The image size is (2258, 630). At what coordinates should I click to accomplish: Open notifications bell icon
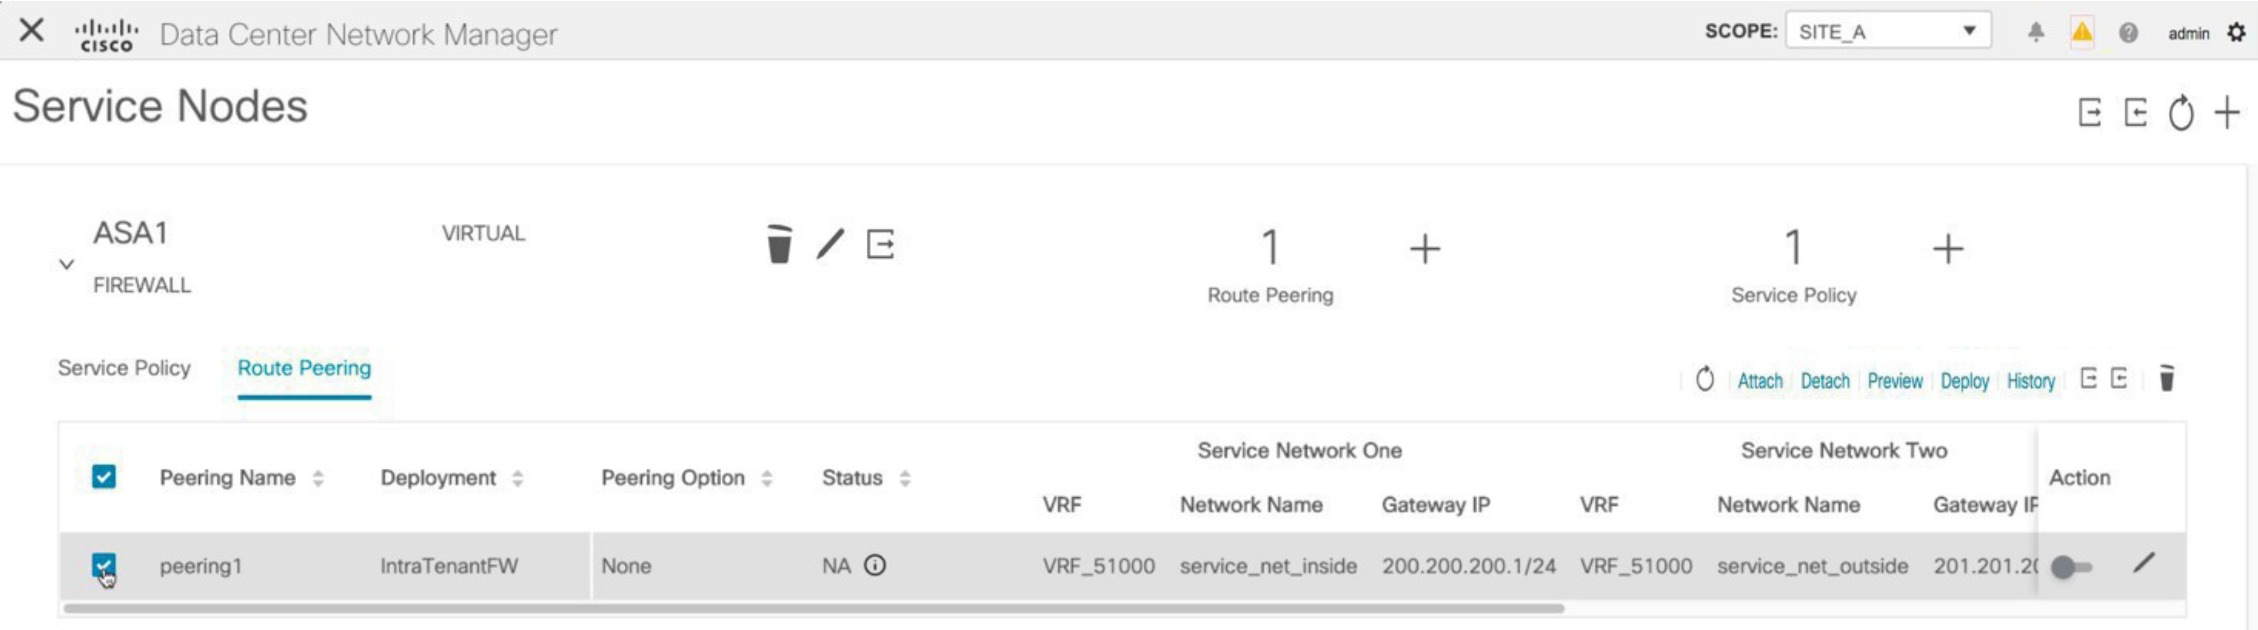2035,32
